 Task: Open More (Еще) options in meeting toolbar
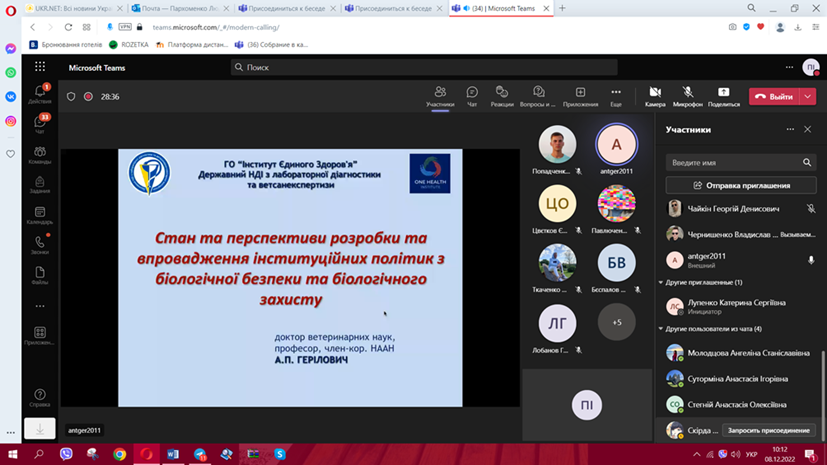pyautogui.click(x=616, y=97)
